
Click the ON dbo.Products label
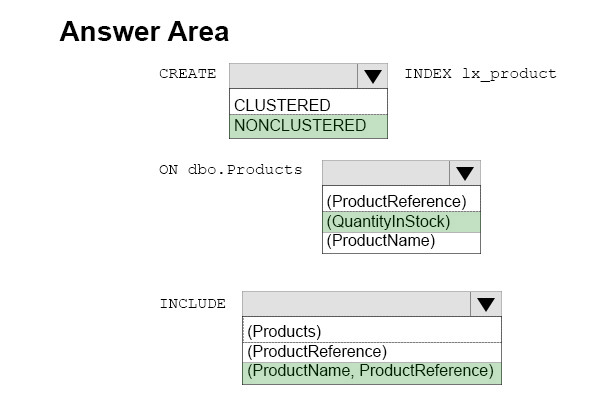pos(231,170)
